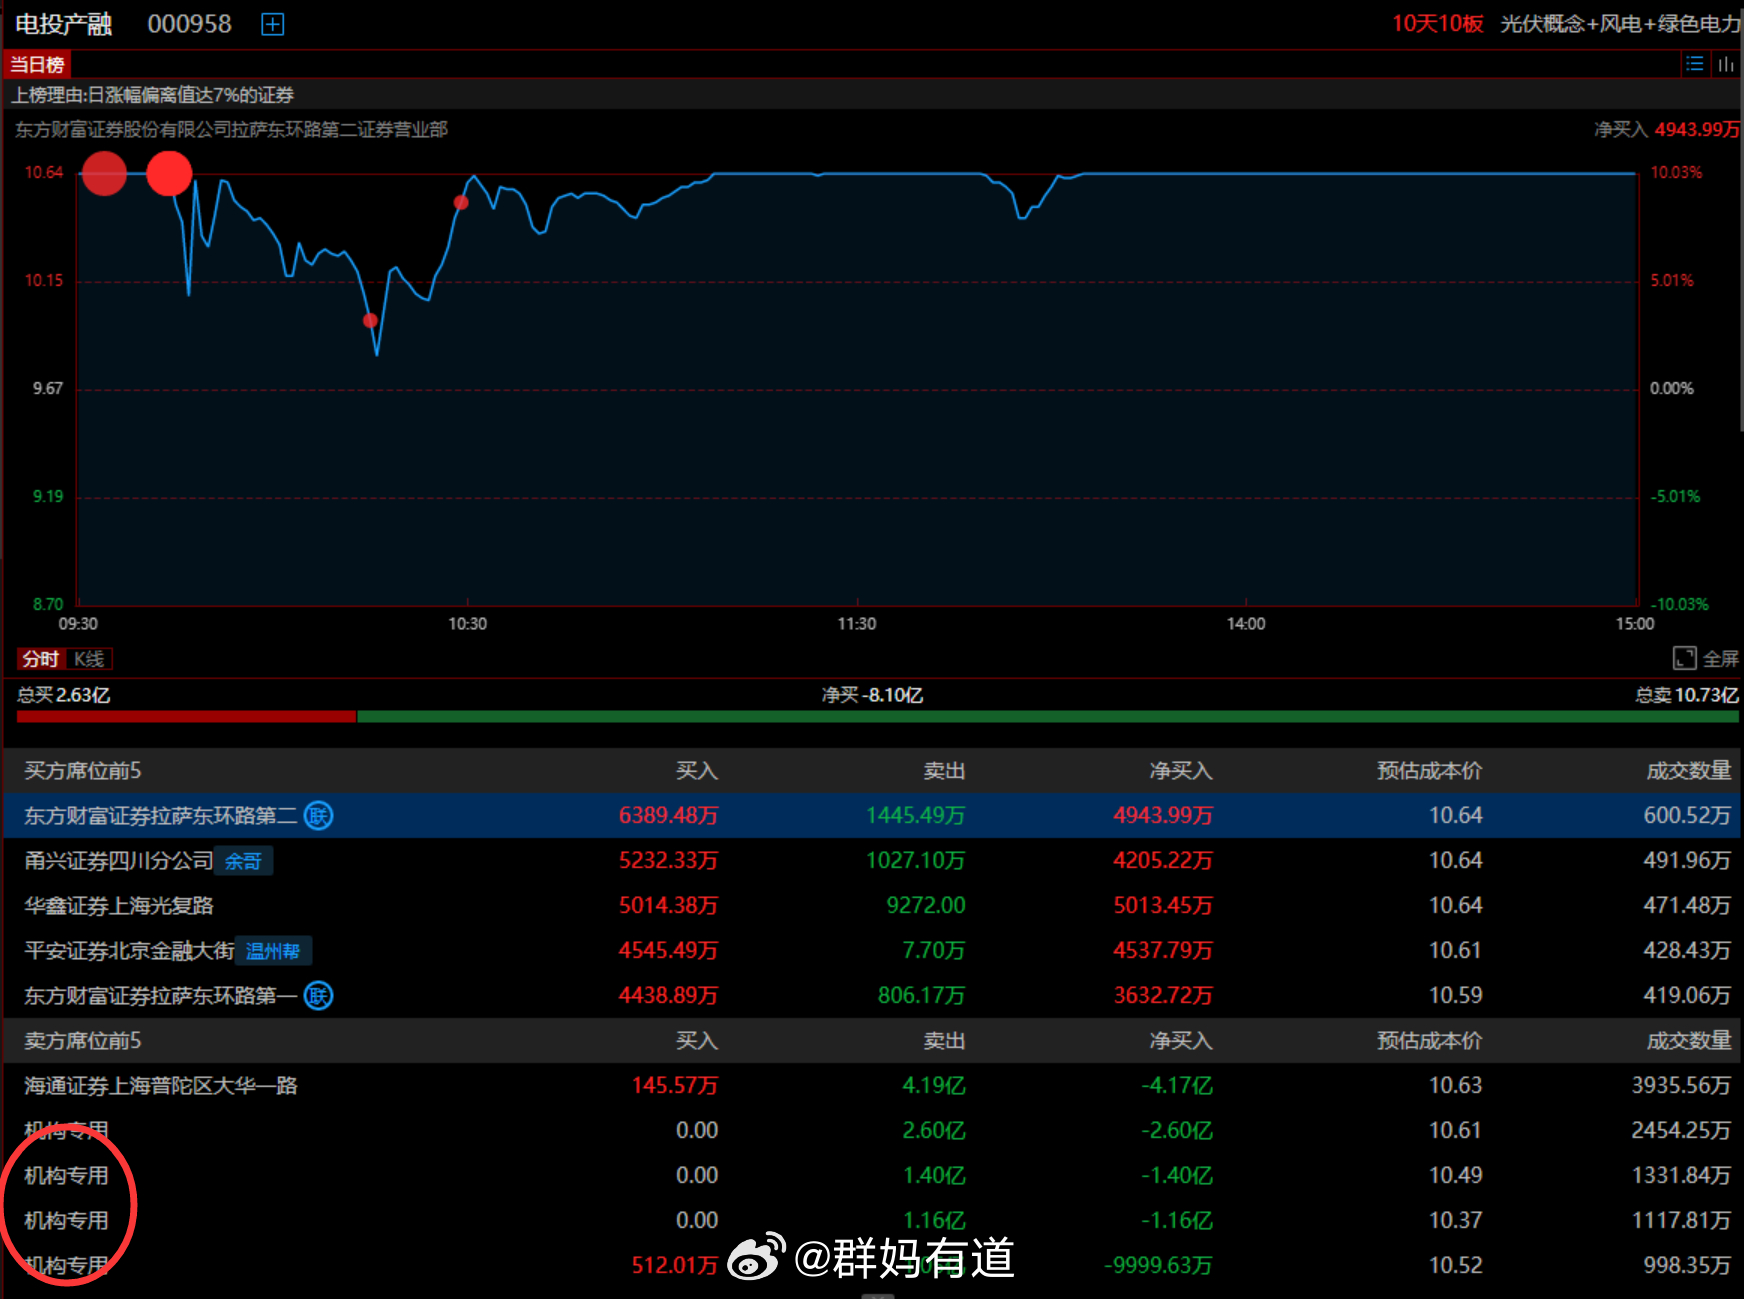Switch chart to K线 mode
The width and height of the screenshot is (1744, 1299).
[x=89, y=659]
